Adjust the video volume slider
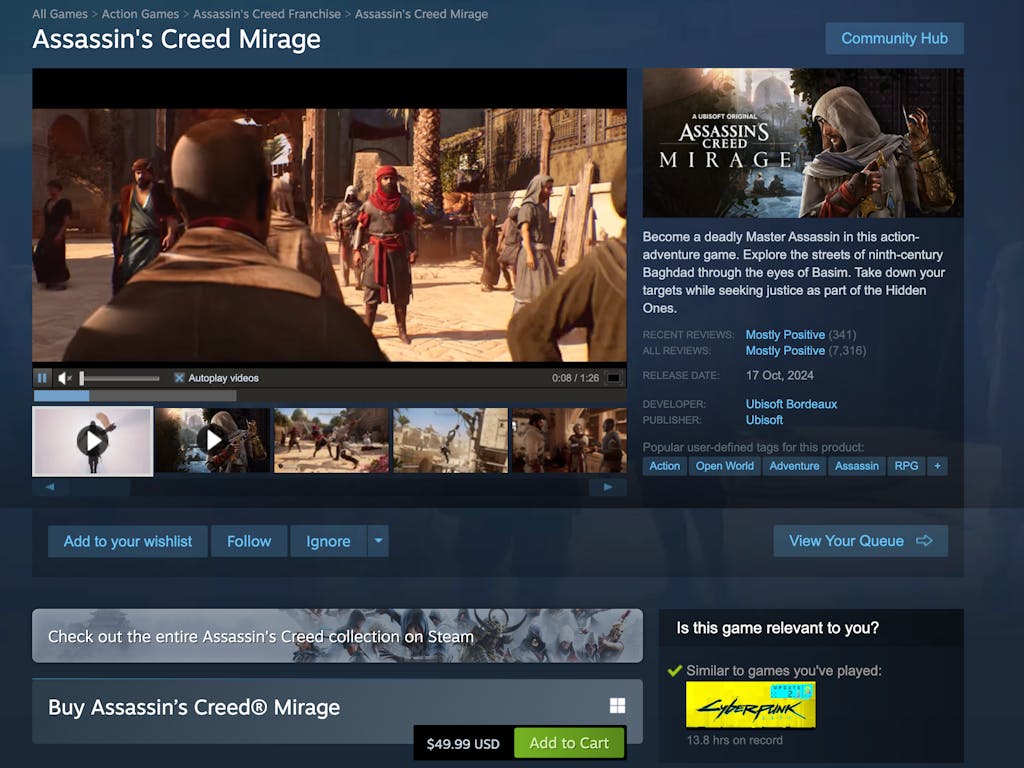 pyautogui.click(x=120, y=378)
